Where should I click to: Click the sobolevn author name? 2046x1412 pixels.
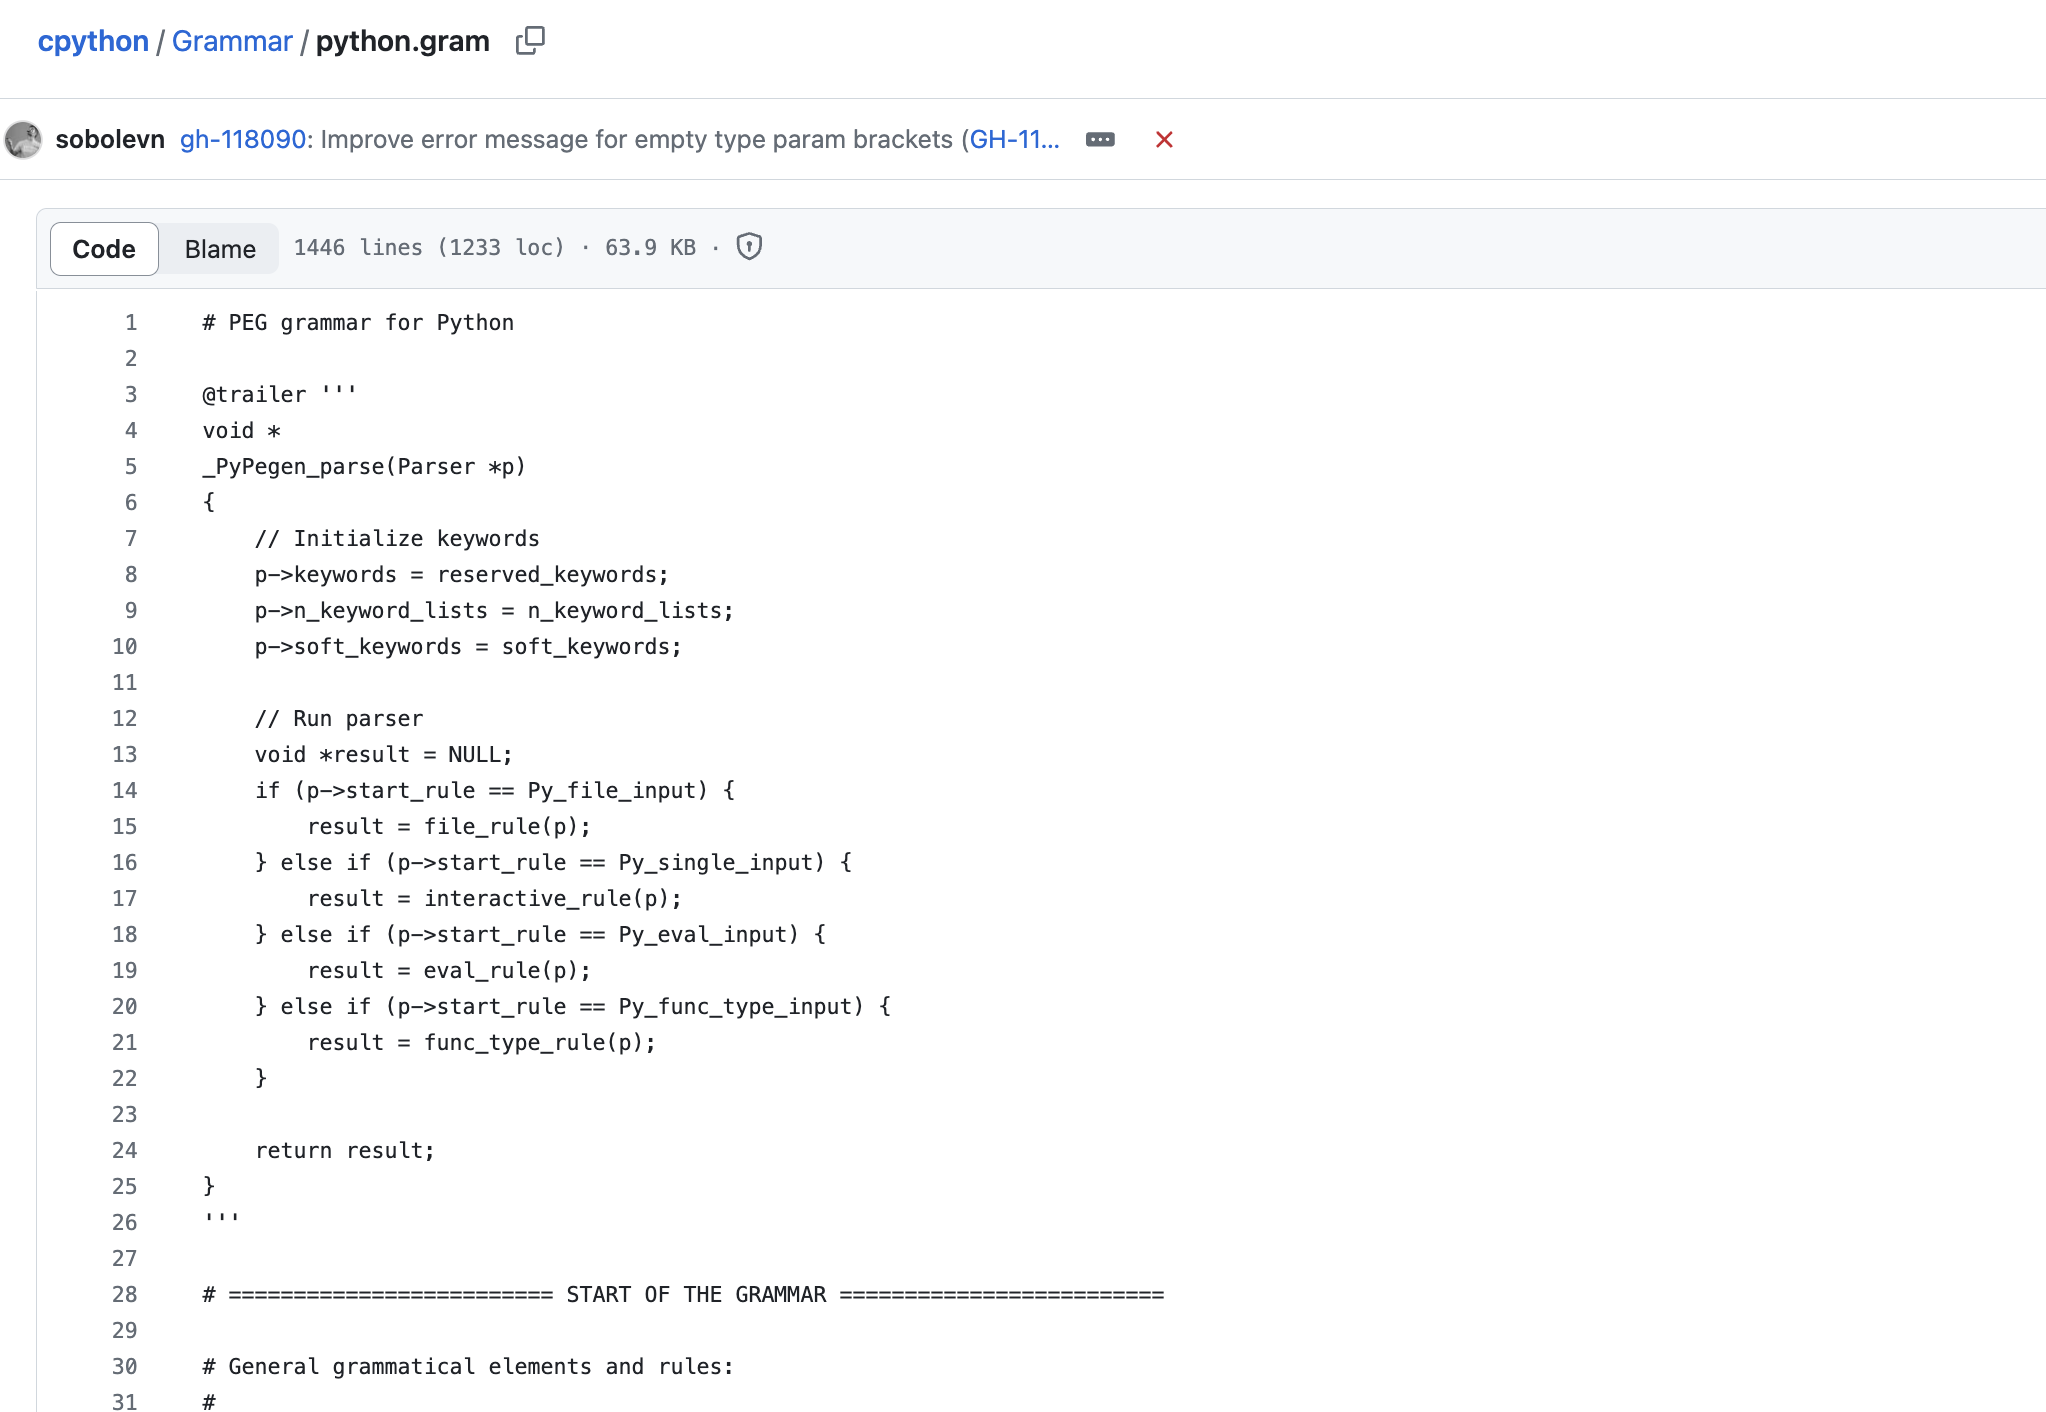(110, 139)
